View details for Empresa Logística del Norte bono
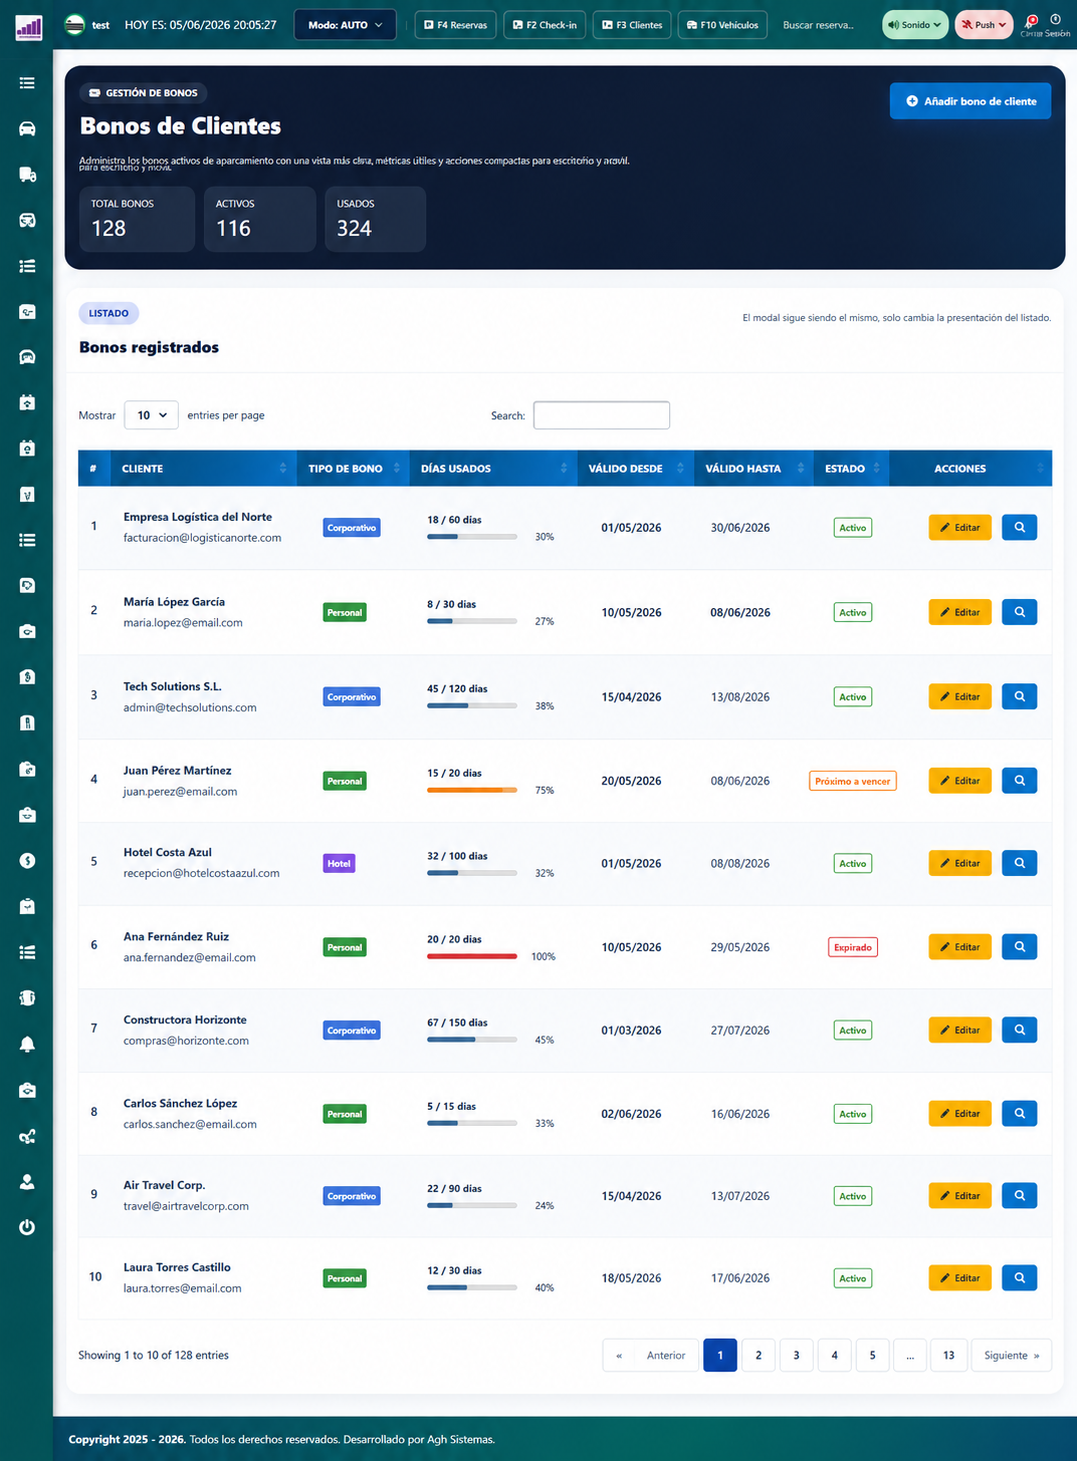 [1019, 527]
